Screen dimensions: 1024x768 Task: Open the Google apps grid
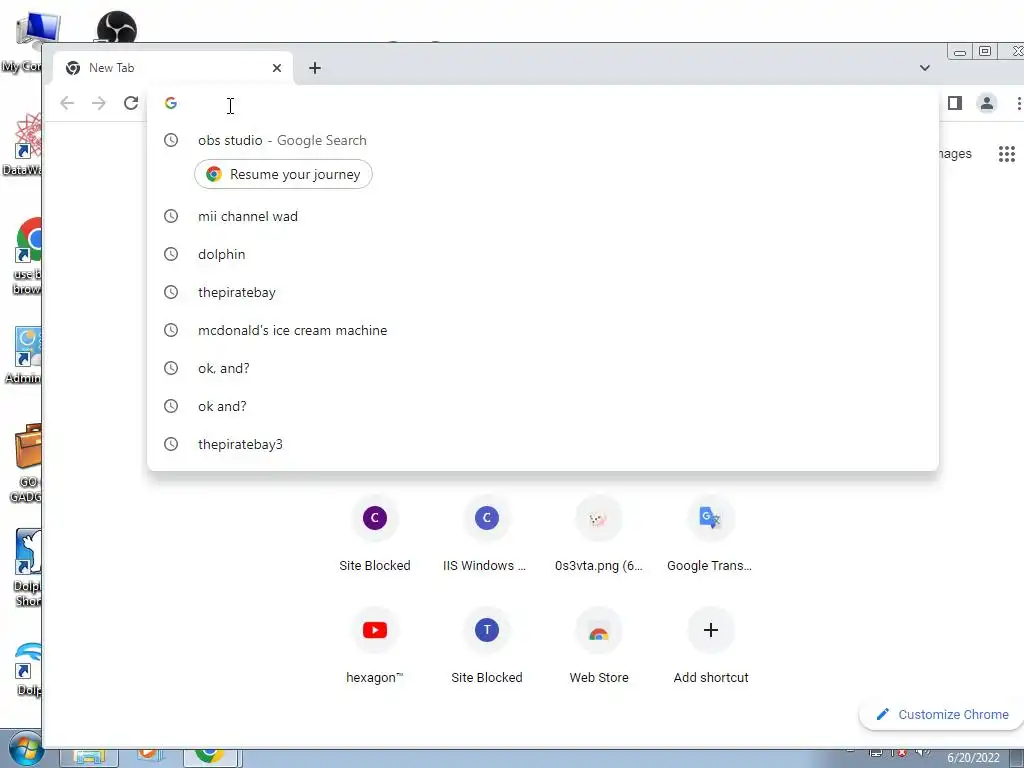point(1006,154)
